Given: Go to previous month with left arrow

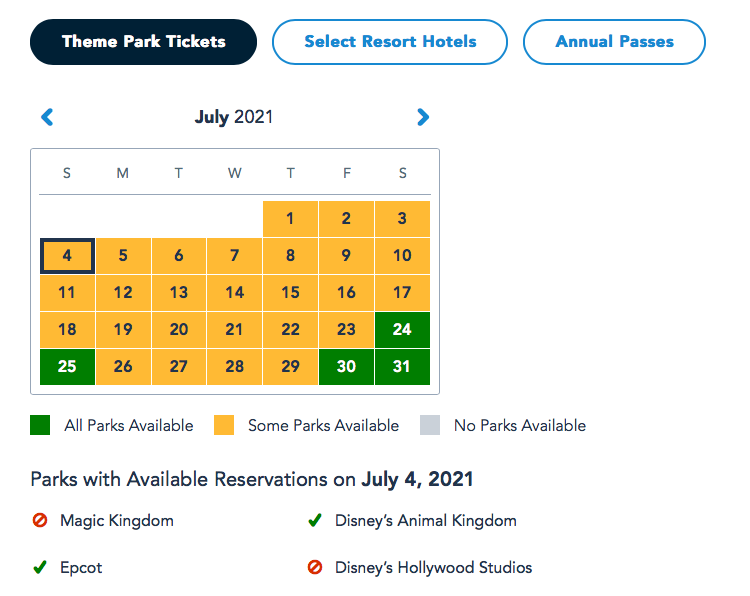Looking at the screenshot, I should tap(47, 118).
